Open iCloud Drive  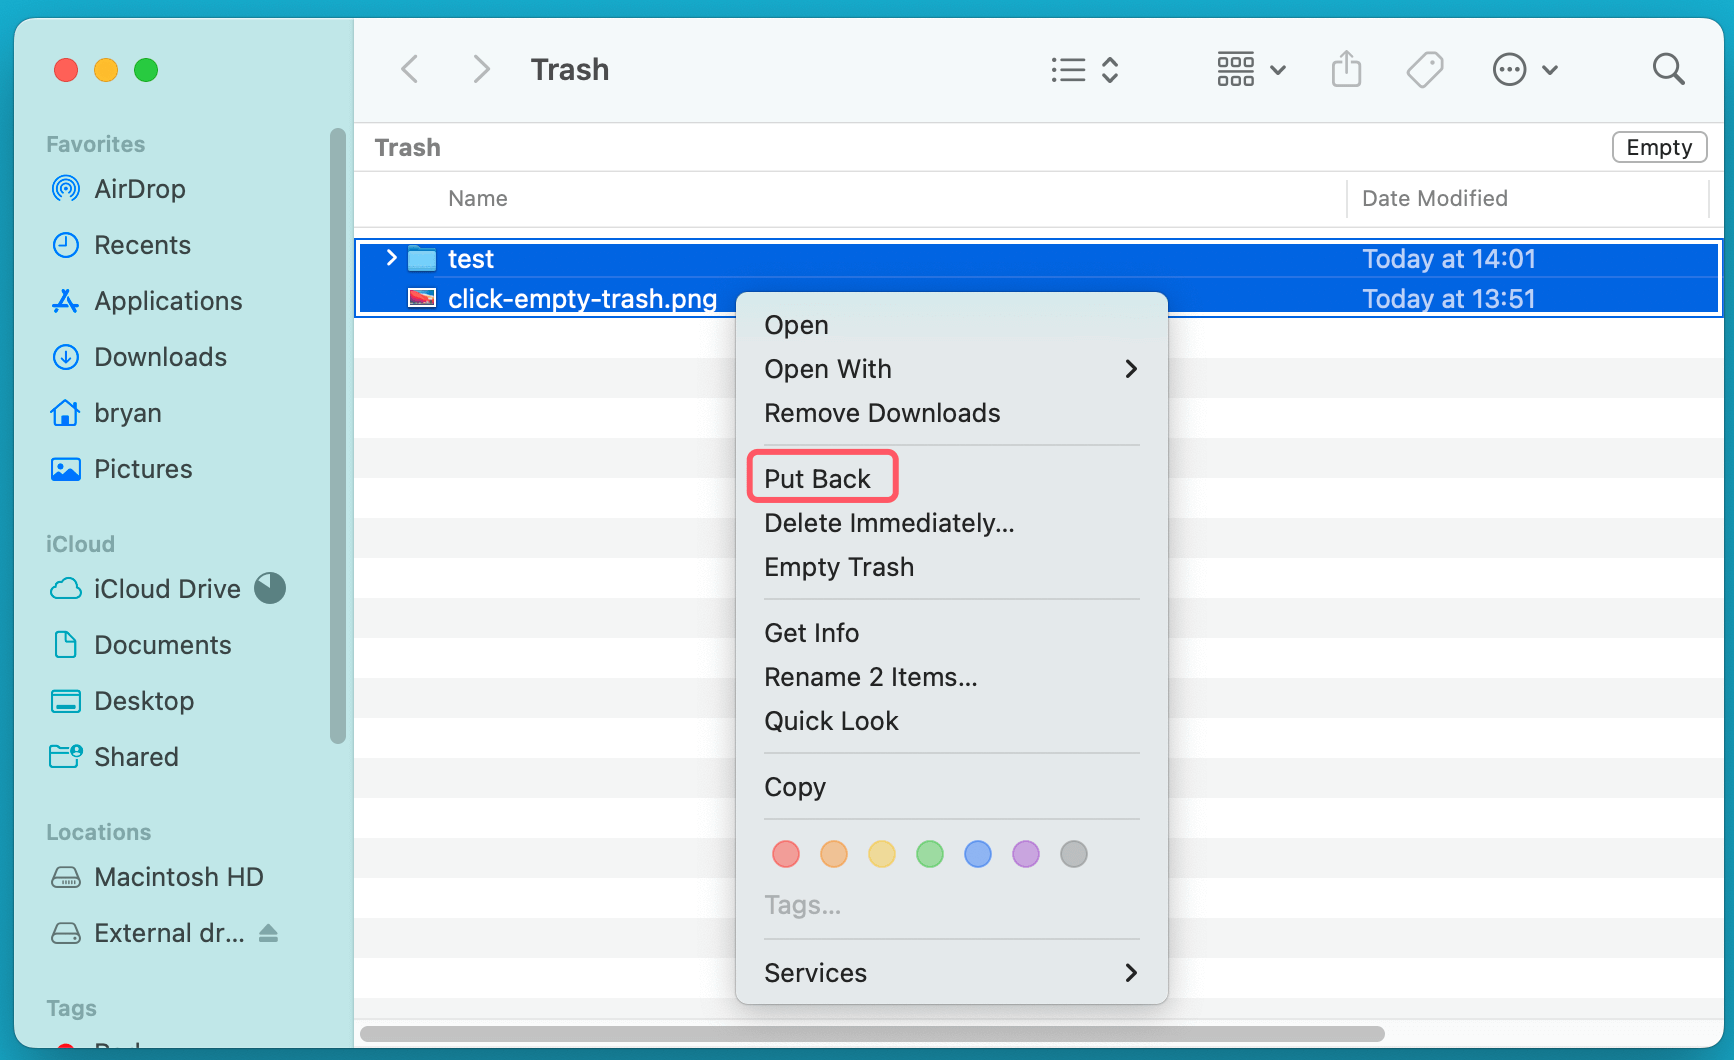tap(167, 588)
